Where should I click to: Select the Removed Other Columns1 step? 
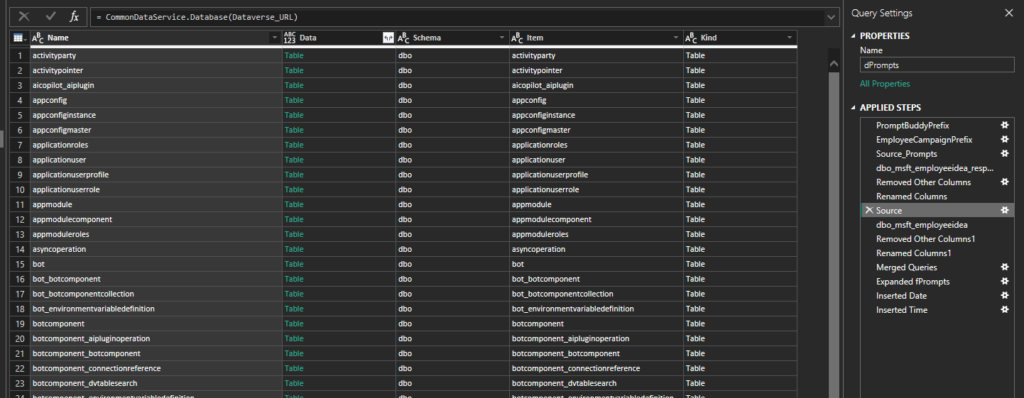[x=925, y=239]
